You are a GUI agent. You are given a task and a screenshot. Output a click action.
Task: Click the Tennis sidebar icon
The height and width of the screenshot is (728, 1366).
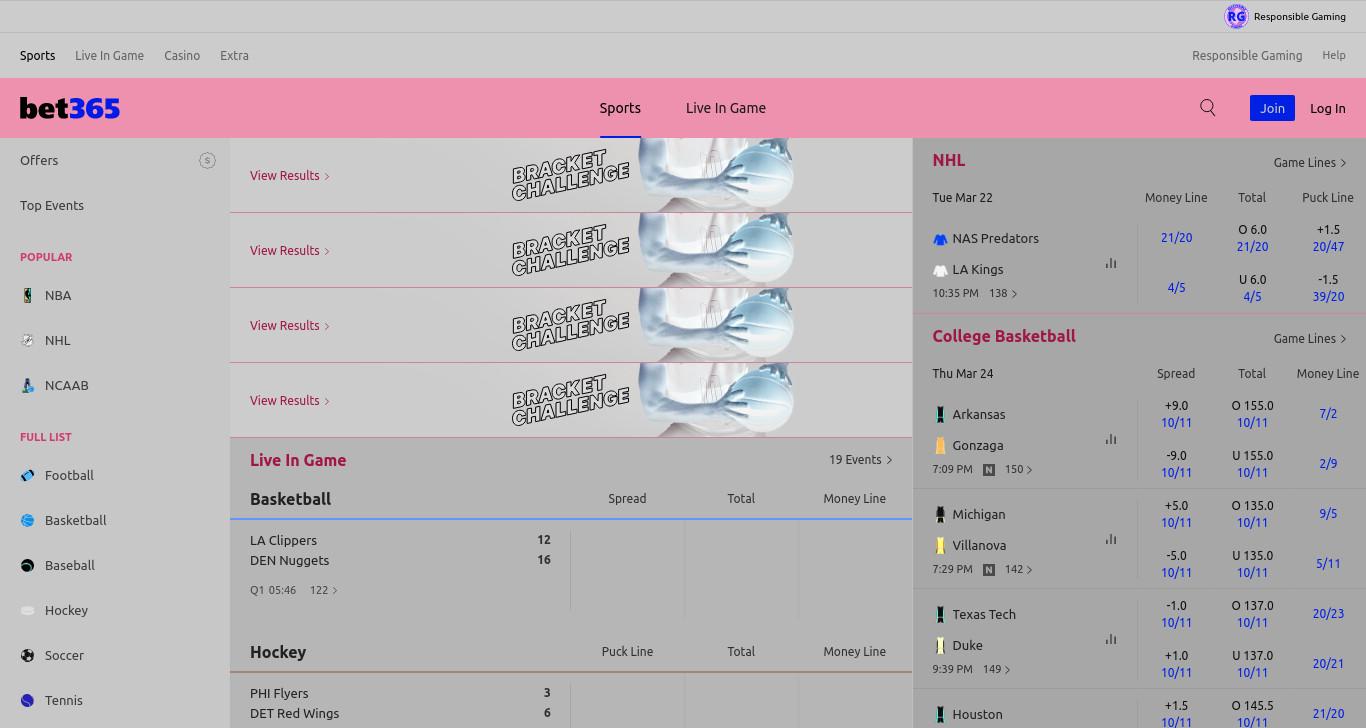tap(28, 700)
